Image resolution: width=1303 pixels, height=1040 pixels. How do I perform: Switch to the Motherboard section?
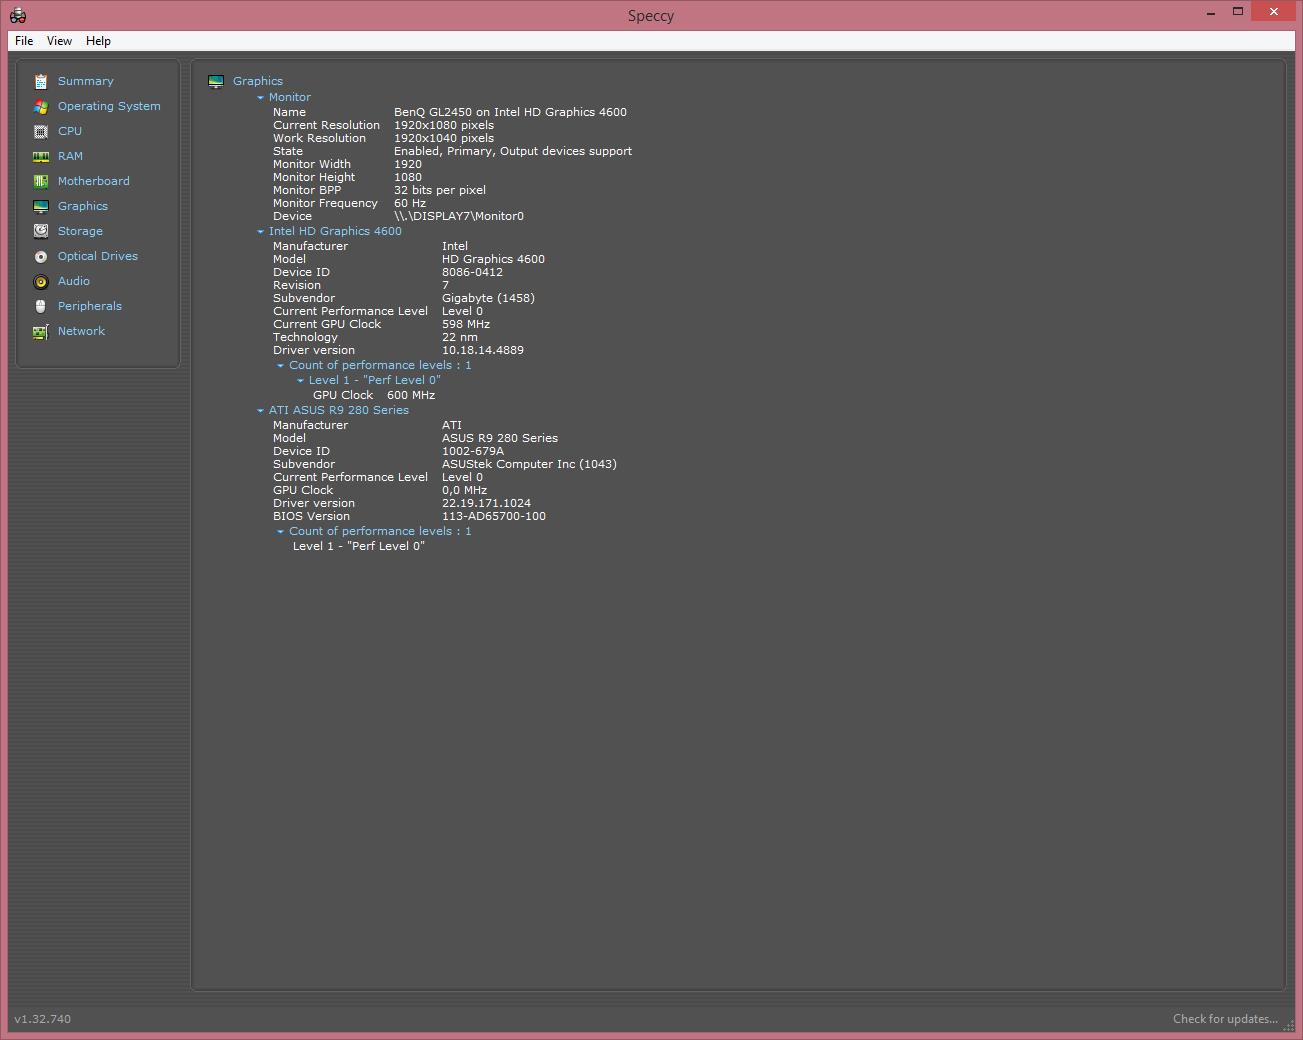93,181
